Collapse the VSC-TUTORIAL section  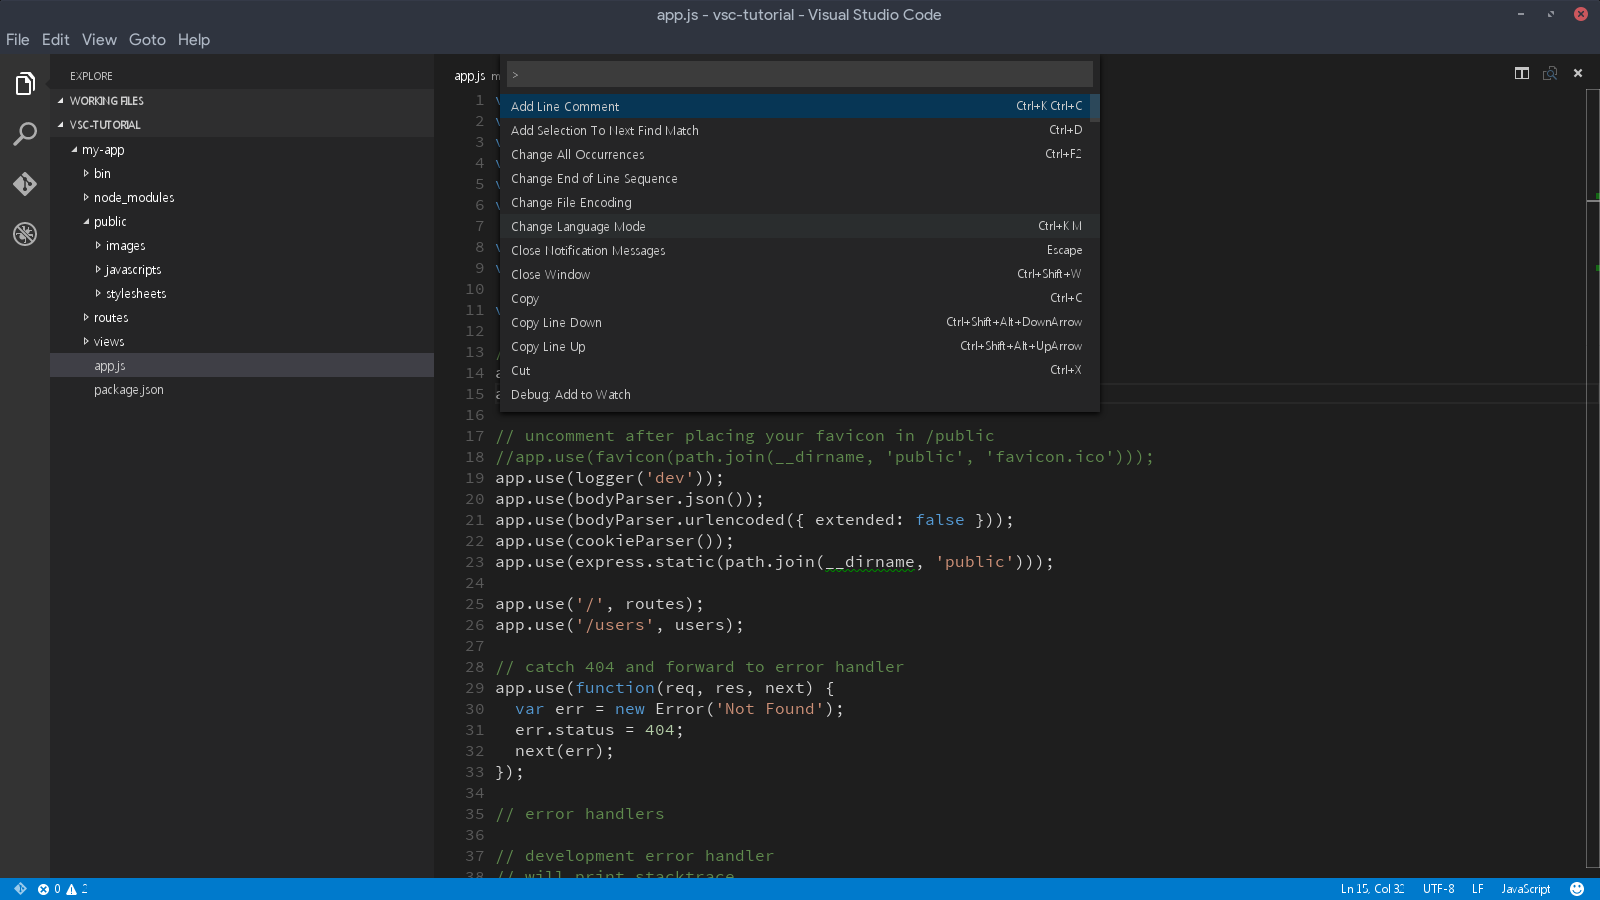(242, 125)
